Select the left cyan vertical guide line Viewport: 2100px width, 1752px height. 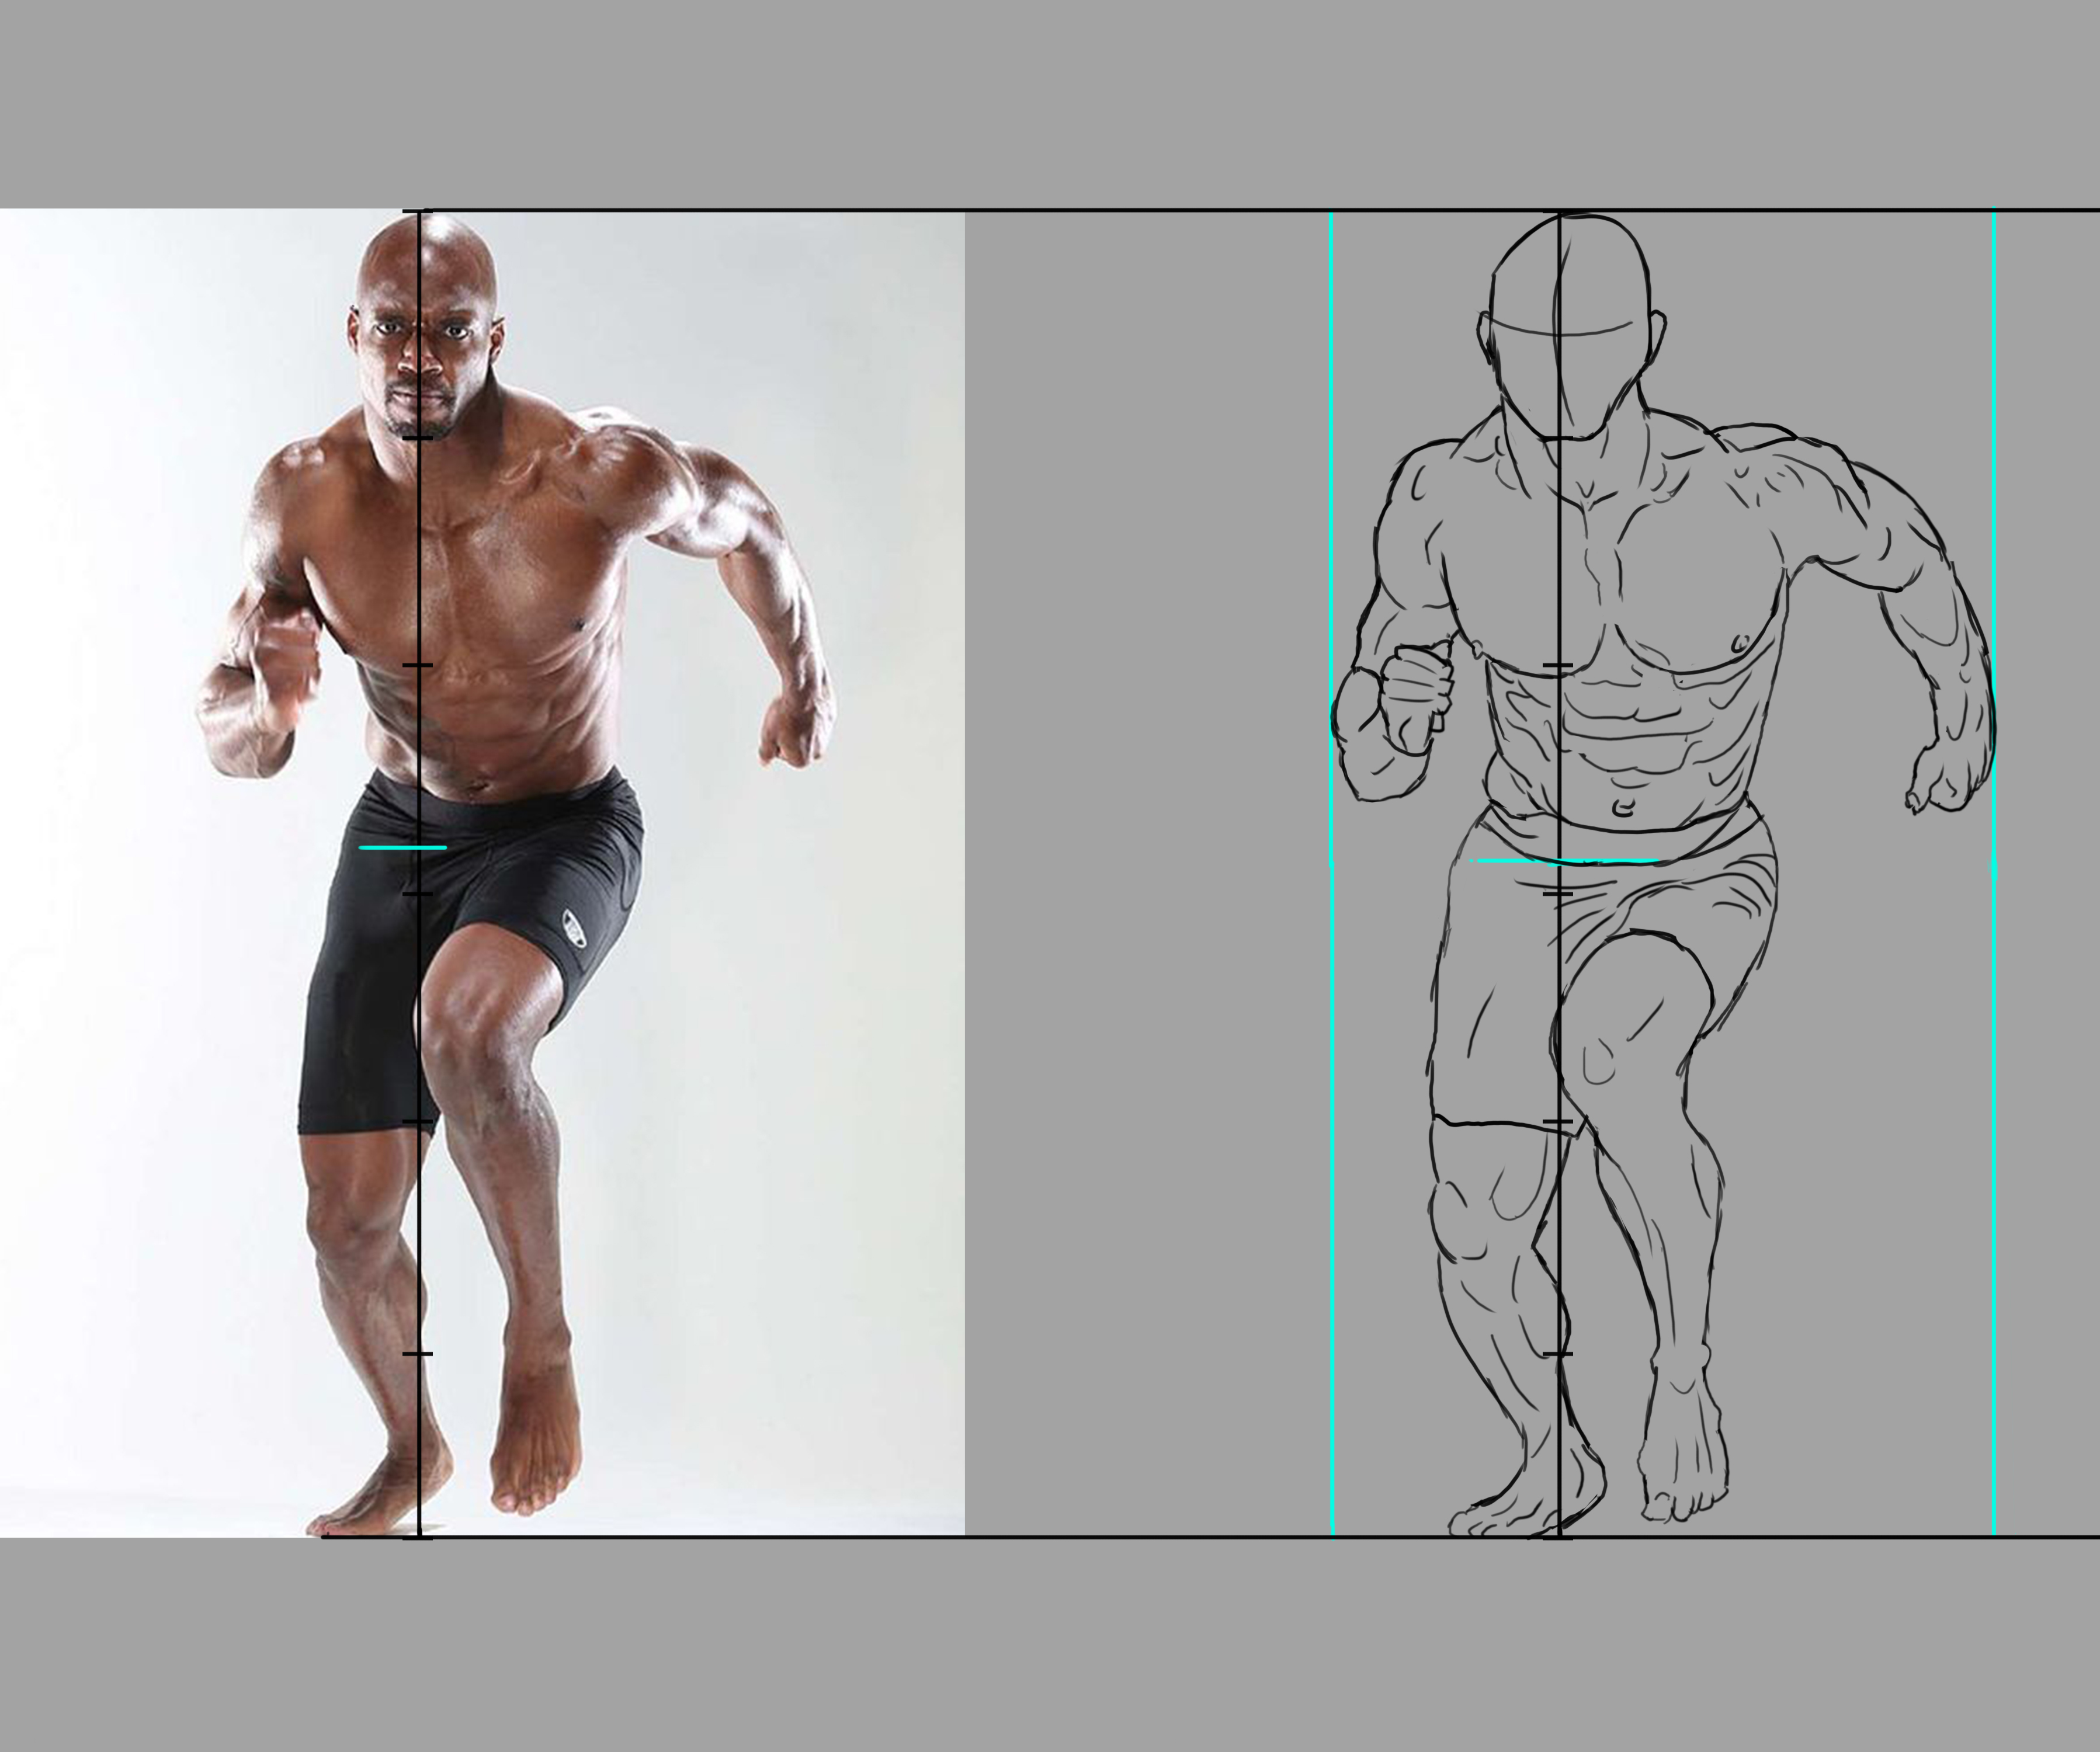pos(1331,1000)
